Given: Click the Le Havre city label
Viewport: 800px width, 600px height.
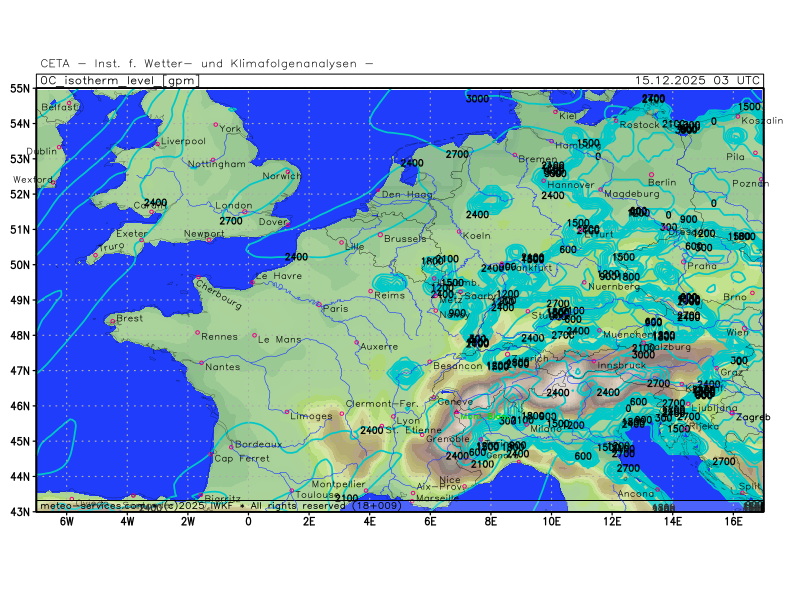Looking at the screenshot, I should pyautogui.click(x=279, y=275).
